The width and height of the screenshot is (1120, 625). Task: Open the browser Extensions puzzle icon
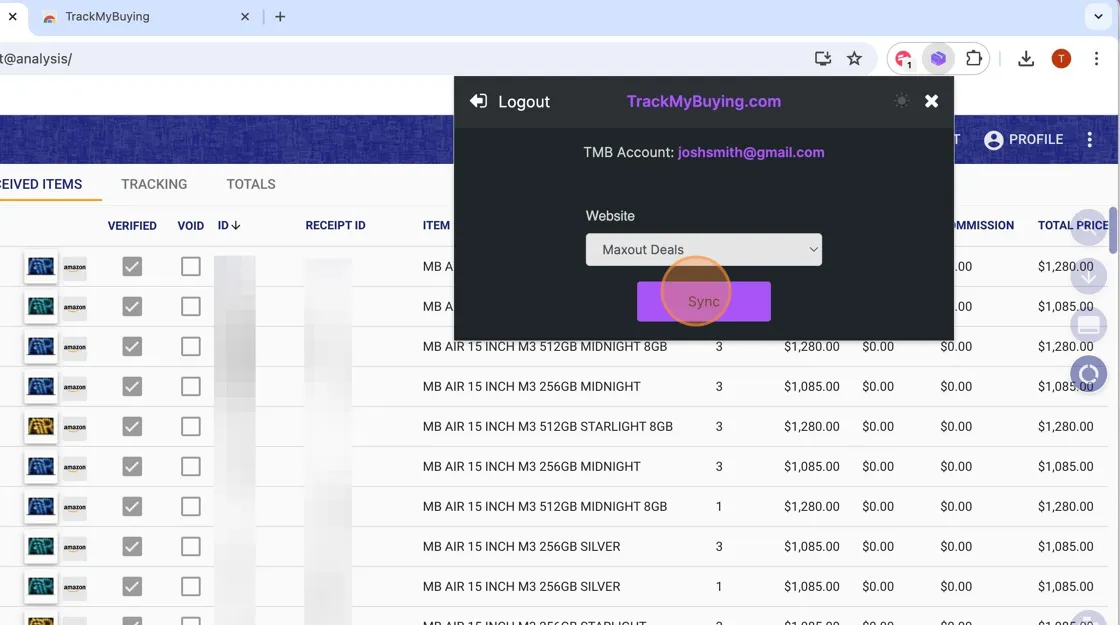click(x=974, y=59)
